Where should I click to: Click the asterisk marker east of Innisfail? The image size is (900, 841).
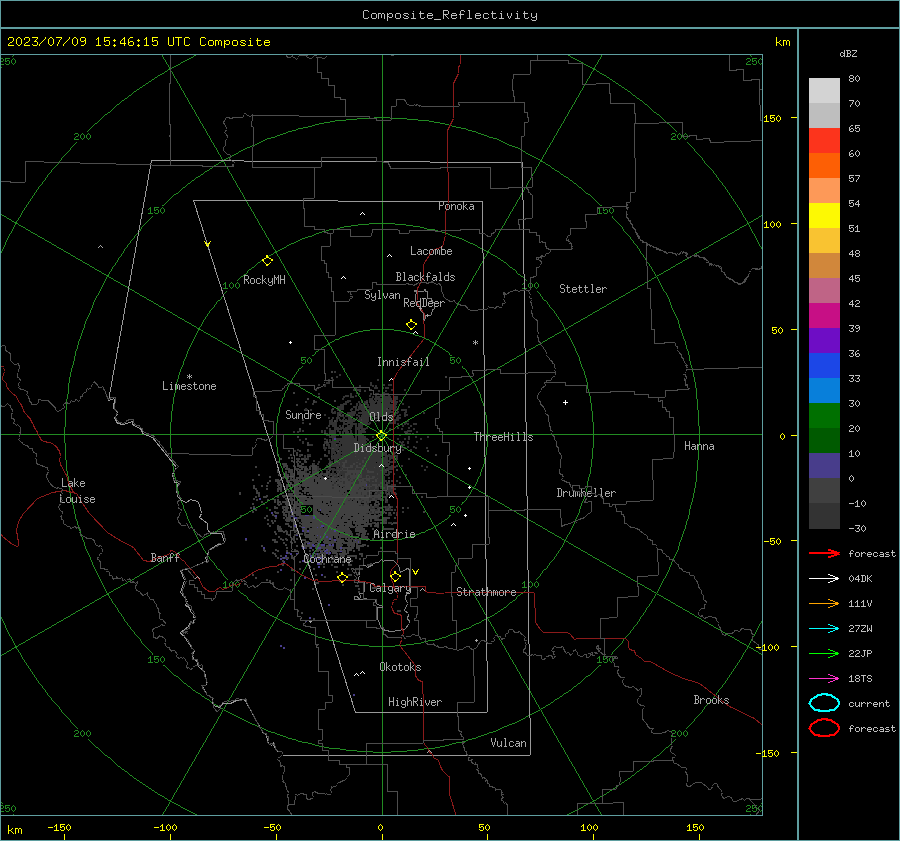(x=475, y=343)
